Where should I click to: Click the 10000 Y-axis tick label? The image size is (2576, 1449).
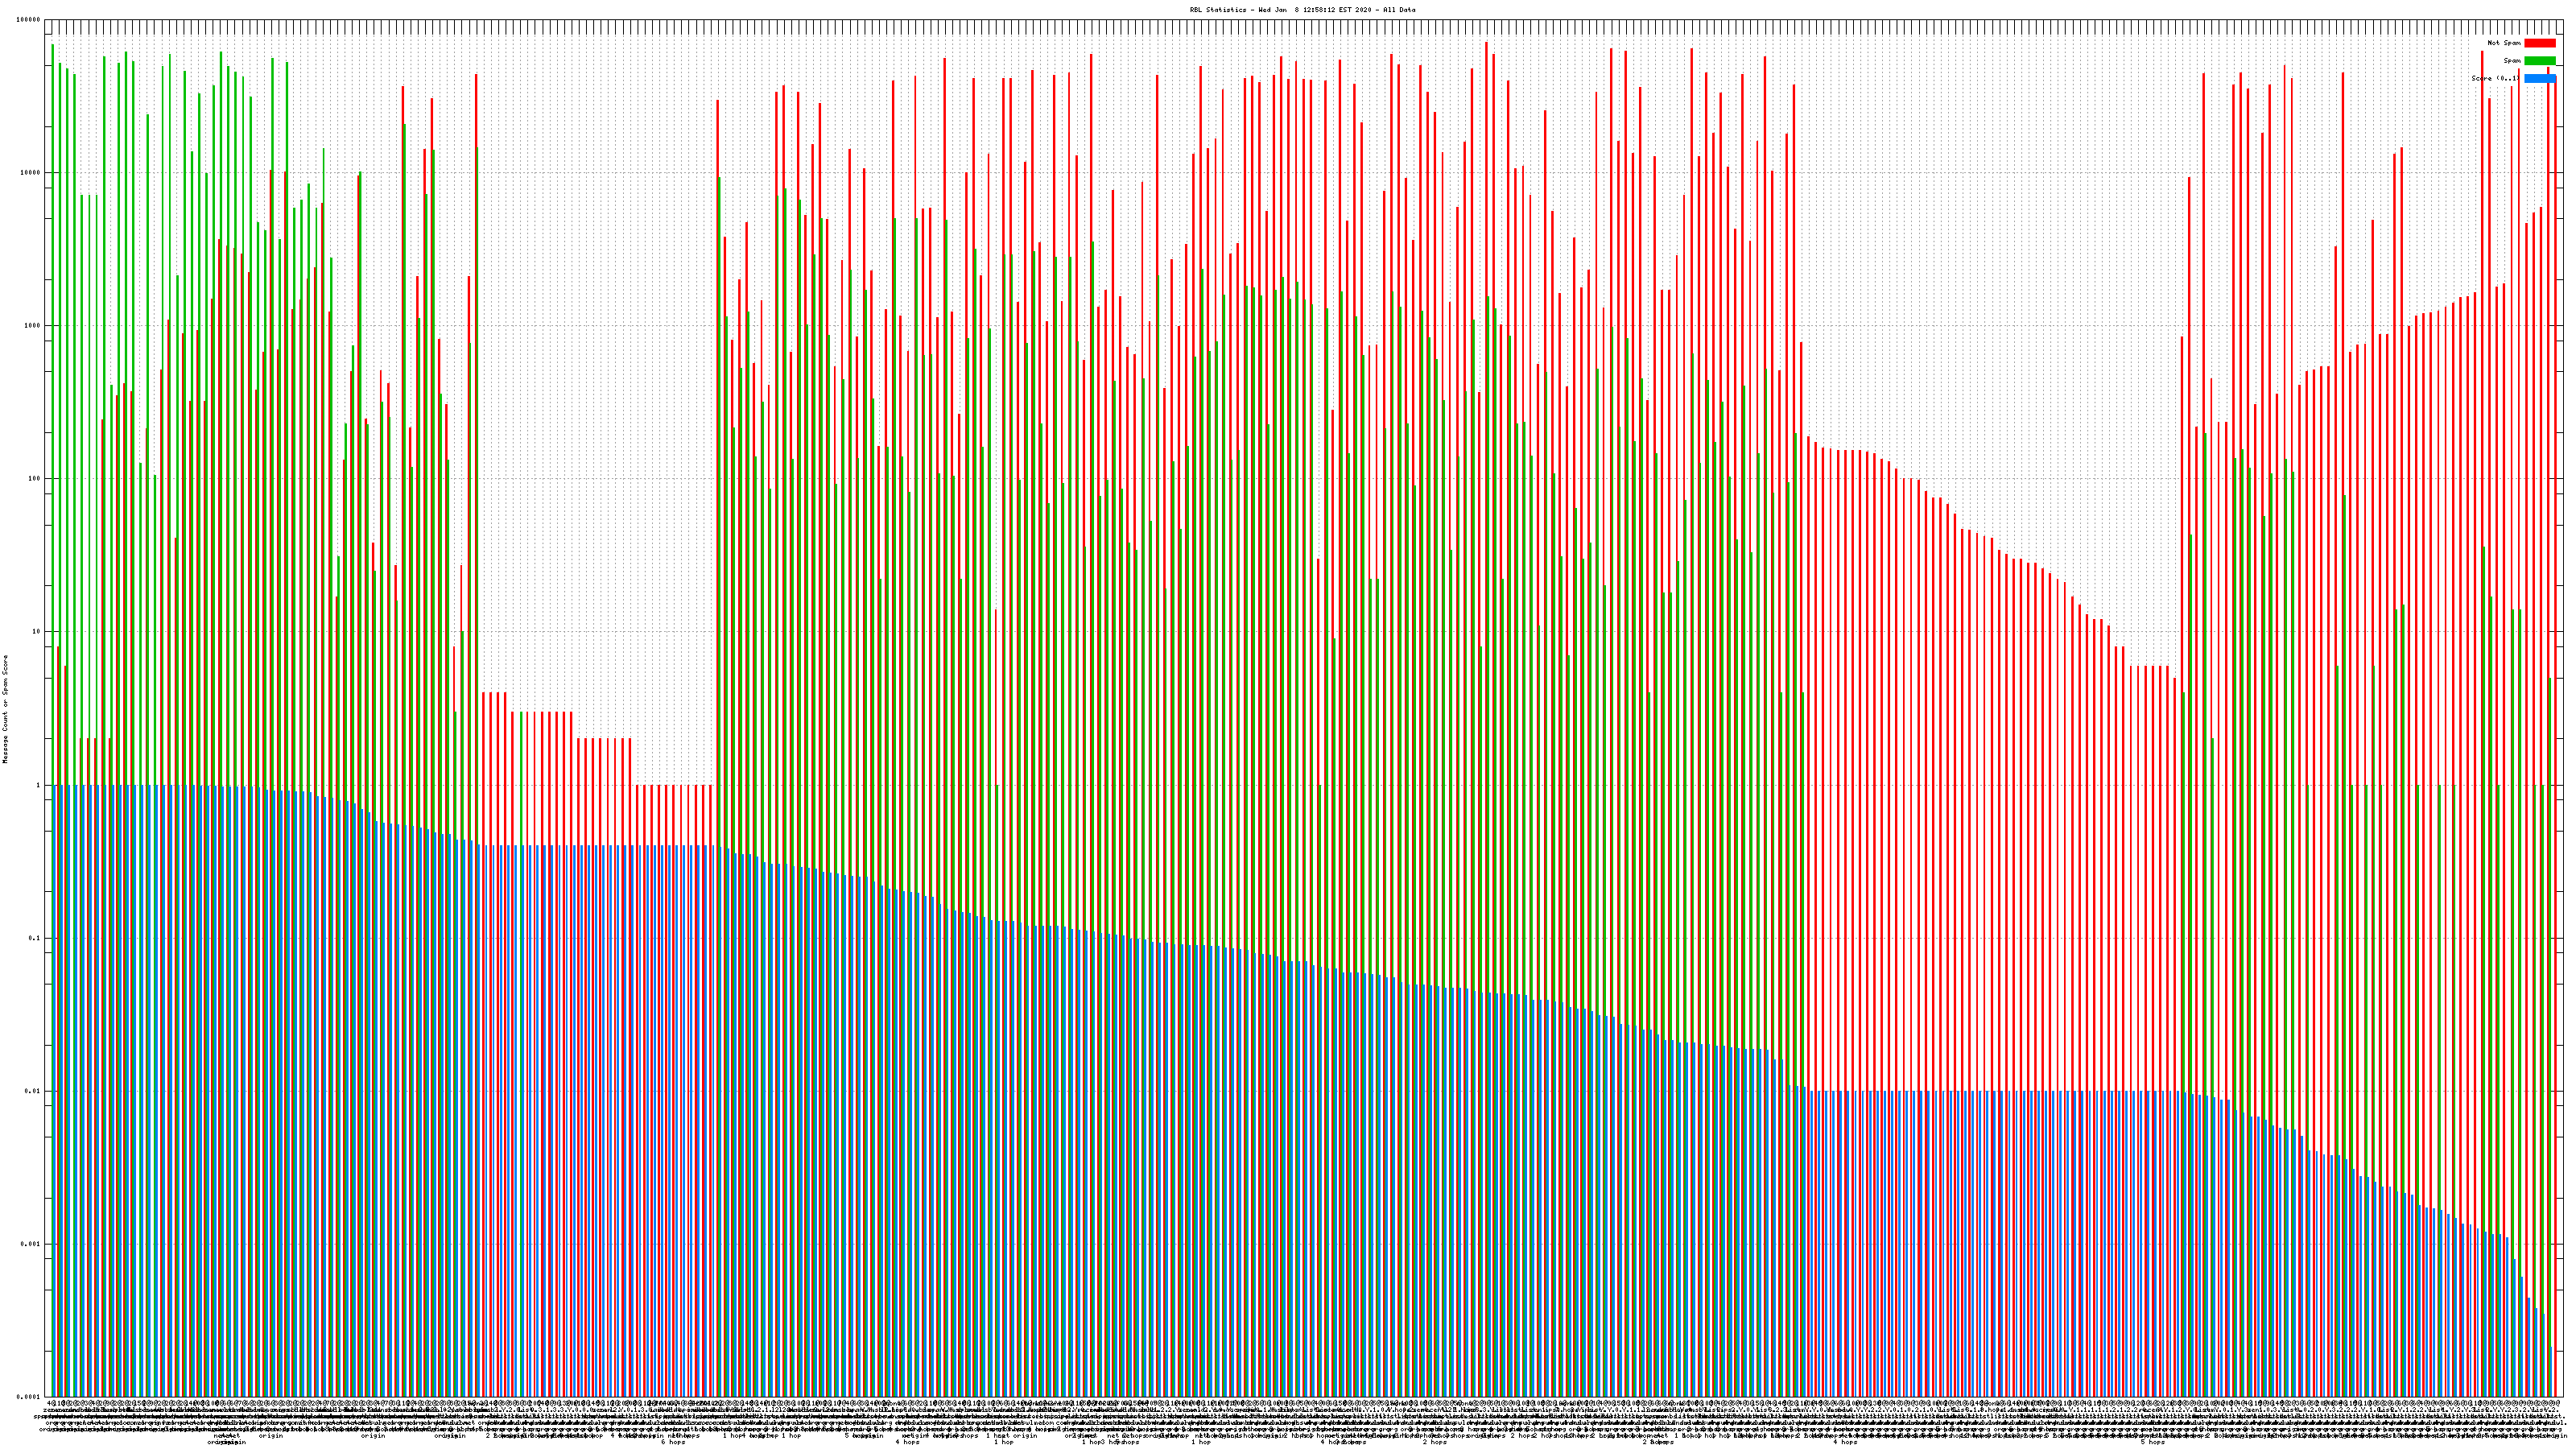31,173
